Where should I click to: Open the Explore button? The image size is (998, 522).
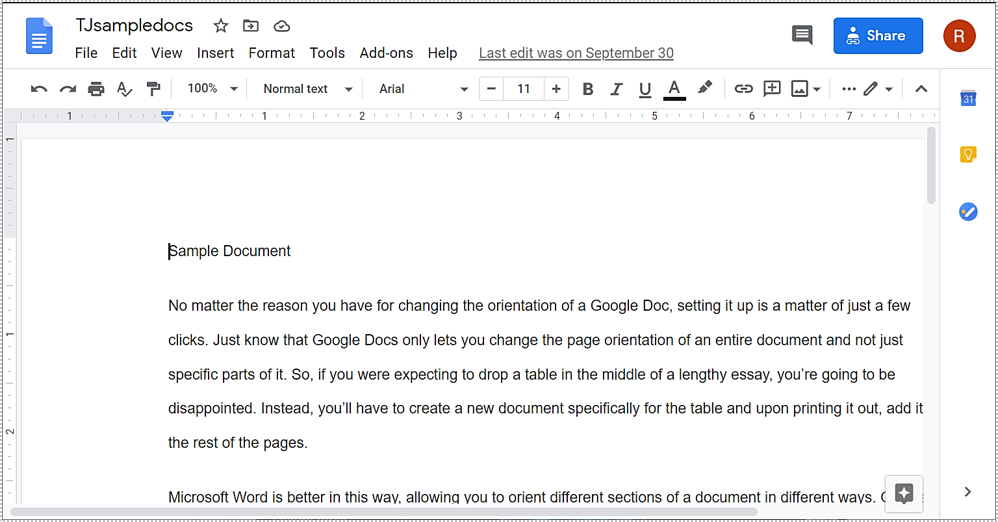point(904,493)
